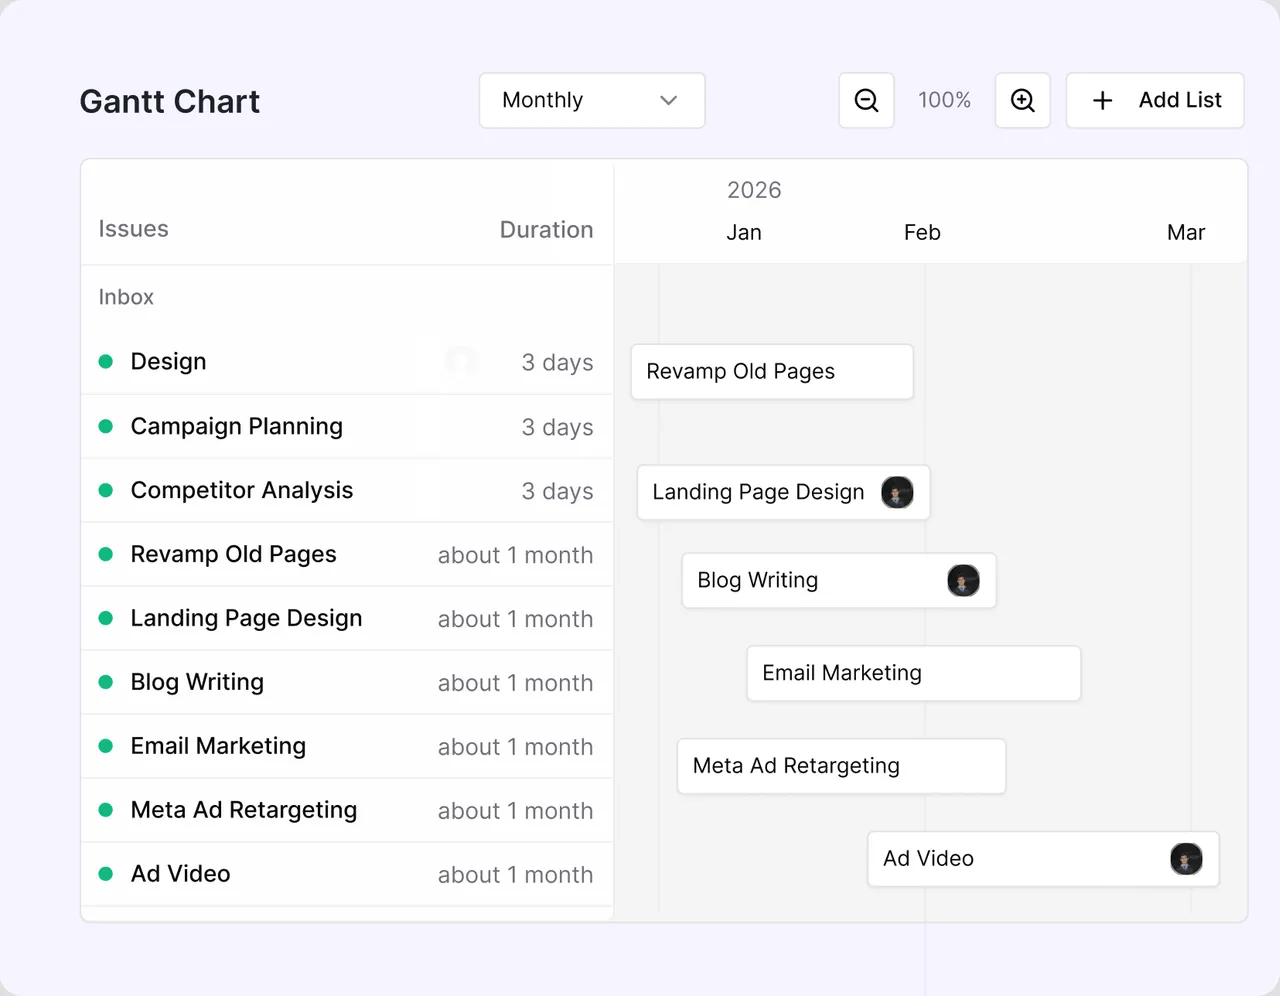This screenshot has height=996, width=1280.
Task: Open the Campaign Planning issue row
Action: click(x=347, y=426)
